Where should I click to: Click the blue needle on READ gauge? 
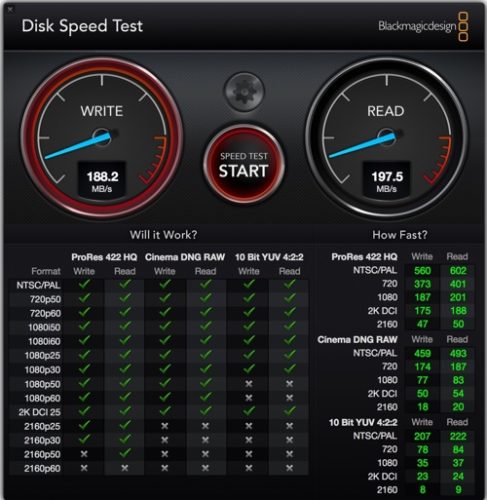(362, 145)
